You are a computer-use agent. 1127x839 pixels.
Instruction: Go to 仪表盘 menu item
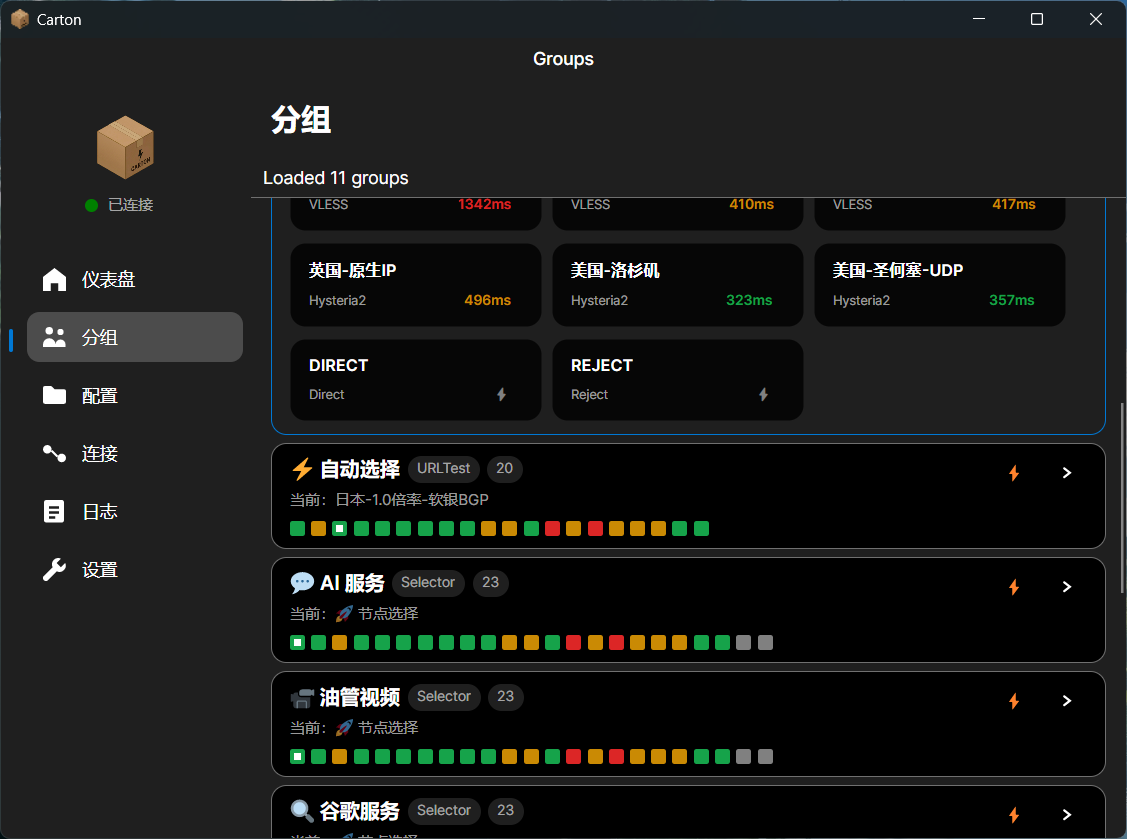(x=134, y=279)
